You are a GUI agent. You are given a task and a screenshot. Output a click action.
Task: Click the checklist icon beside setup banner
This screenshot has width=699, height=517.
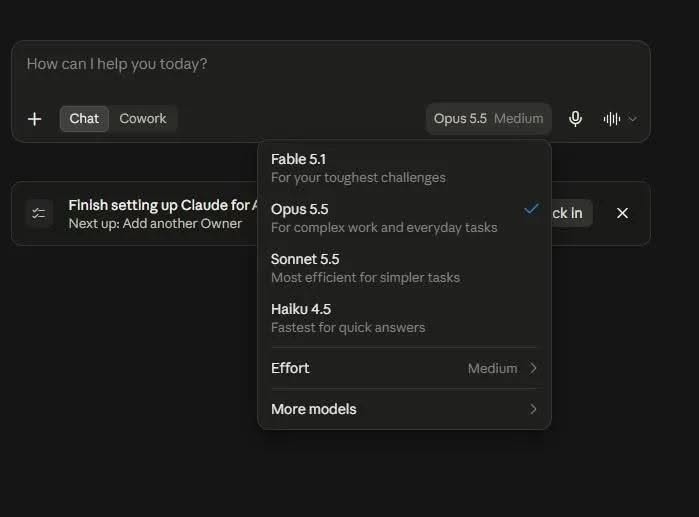point(39,213)
